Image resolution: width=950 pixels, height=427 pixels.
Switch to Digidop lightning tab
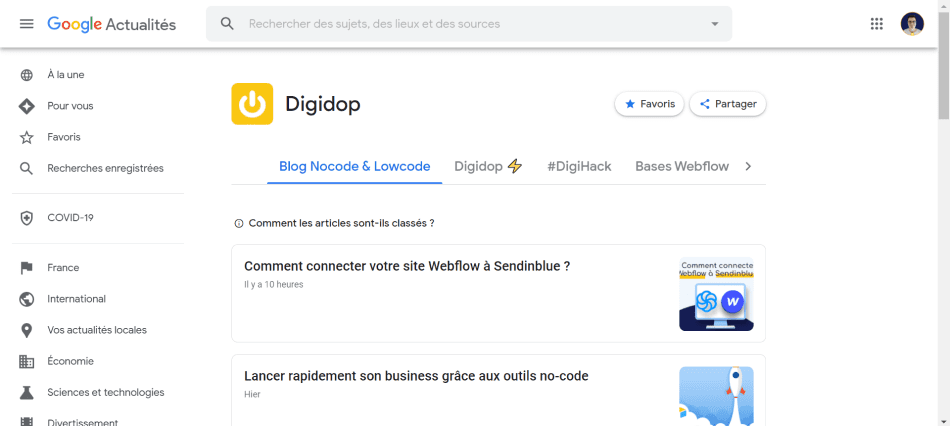(x=488, y=167)
